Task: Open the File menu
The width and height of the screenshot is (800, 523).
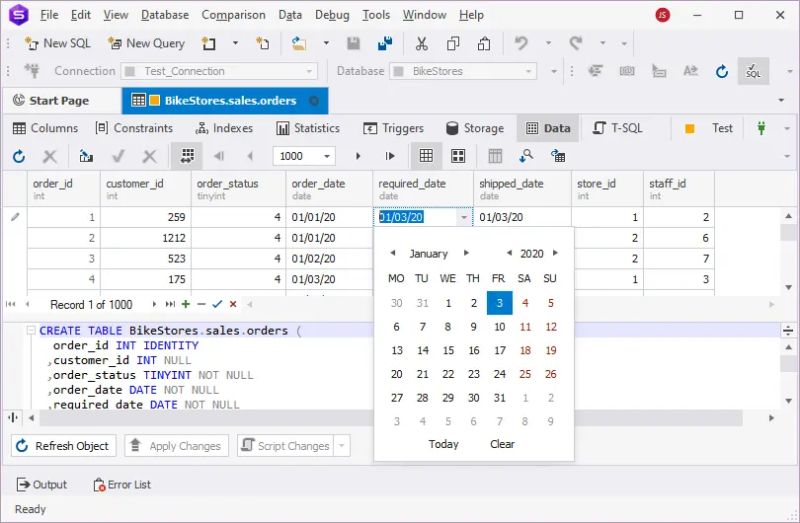Action: point(49,15)
